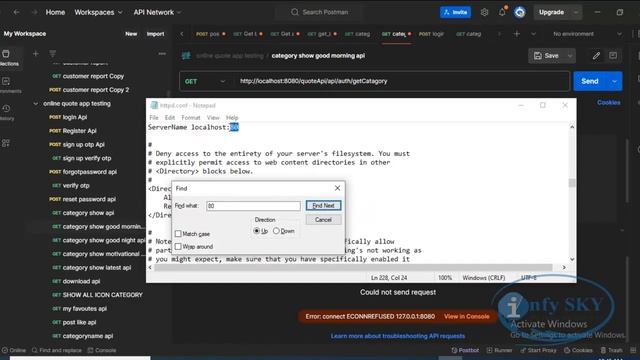Viewport: 640px width, 360px height.
Task: Switch to the POST pos request tab
Action: tap(210, 34)
